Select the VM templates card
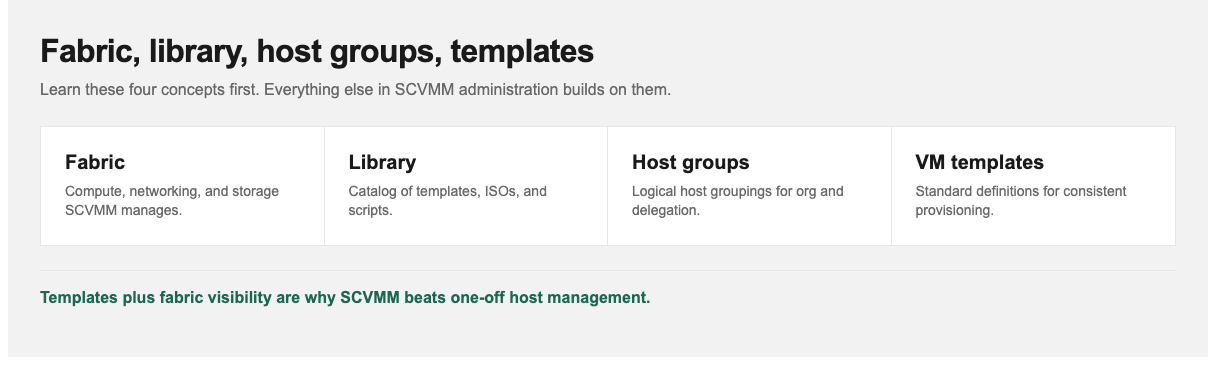Image resolution: width=1216 pixels, height=365 pixels. (x=1033, y=186)
